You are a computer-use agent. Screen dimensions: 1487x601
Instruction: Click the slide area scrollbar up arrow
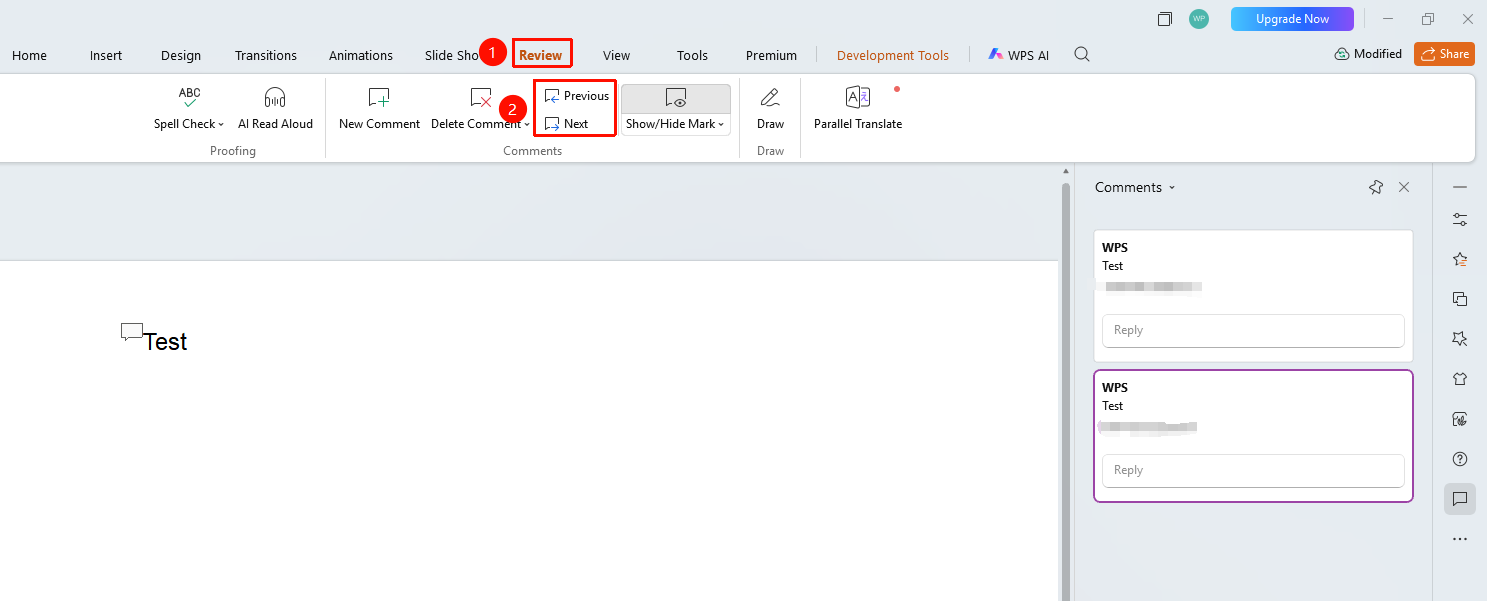pos(1065,171)
